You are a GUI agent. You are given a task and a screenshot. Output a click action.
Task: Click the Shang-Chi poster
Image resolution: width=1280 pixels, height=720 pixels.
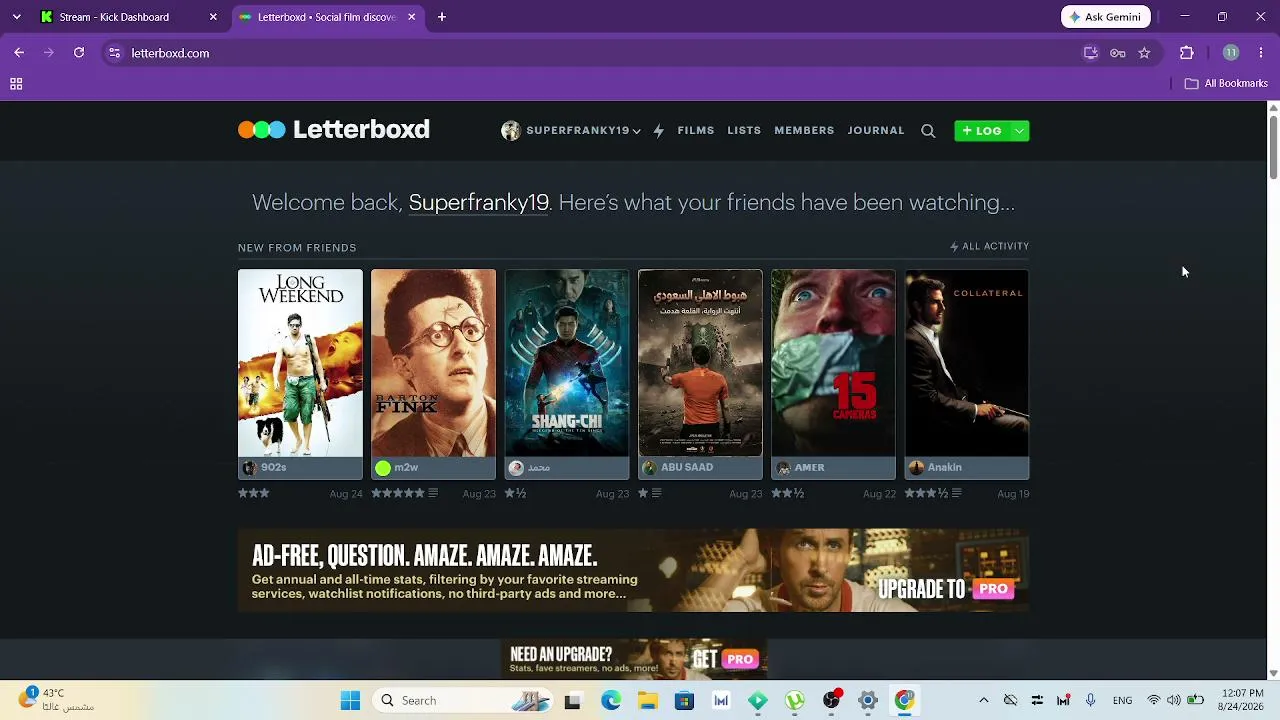pyautogui.click(x=567, y=363)
